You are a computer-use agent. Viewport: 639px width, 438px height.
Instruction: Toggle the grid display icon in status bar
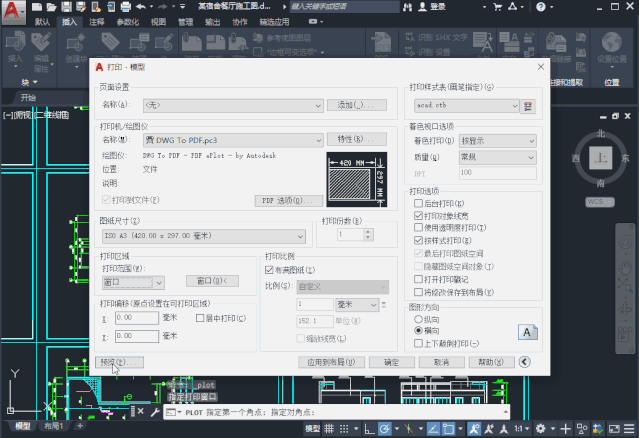329,429
